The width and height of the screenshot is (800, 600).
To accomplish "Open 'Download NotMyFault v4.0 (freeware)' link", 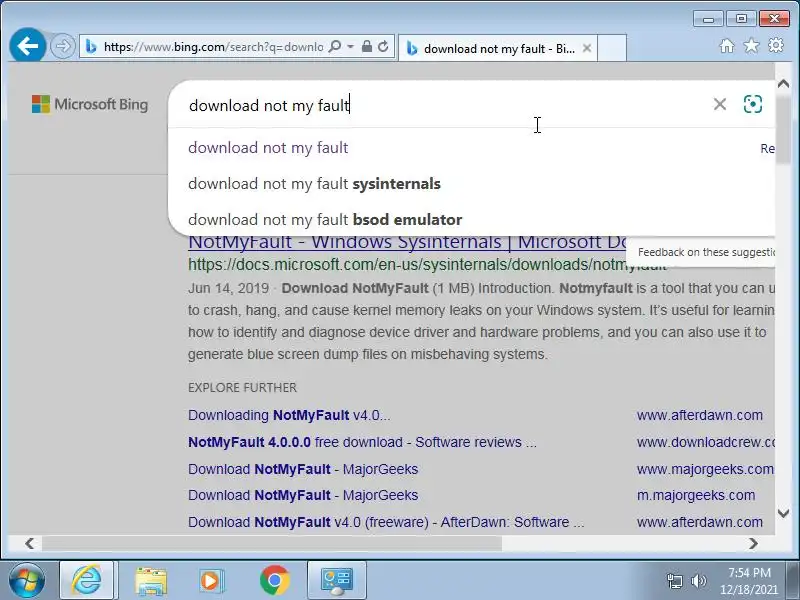I will click(386, 522).
